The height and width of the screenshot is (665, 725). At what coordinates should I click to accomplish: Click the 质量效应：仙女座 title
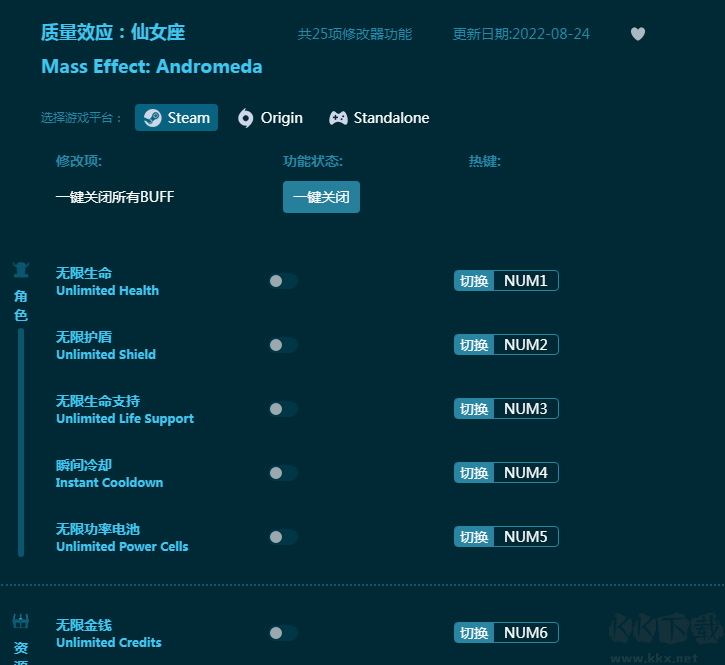click(113, 32)
